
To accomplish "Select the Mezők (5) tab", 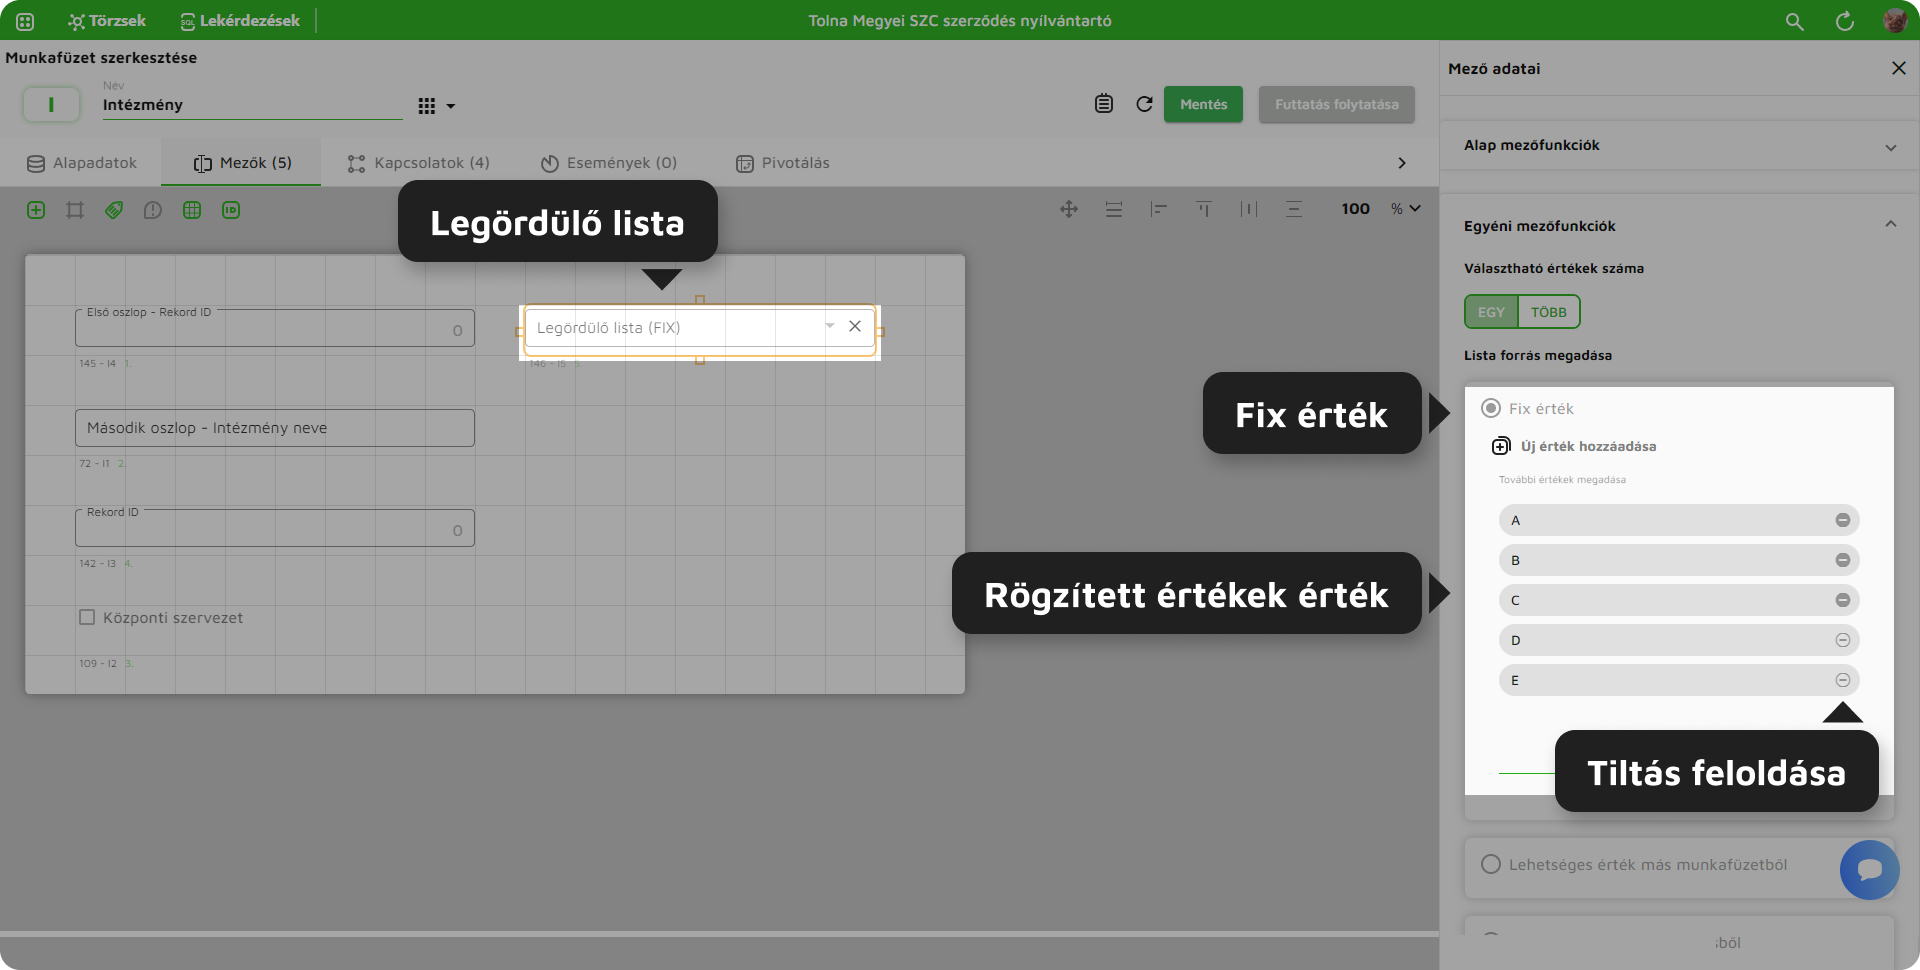I will click(x=243, y=163).
